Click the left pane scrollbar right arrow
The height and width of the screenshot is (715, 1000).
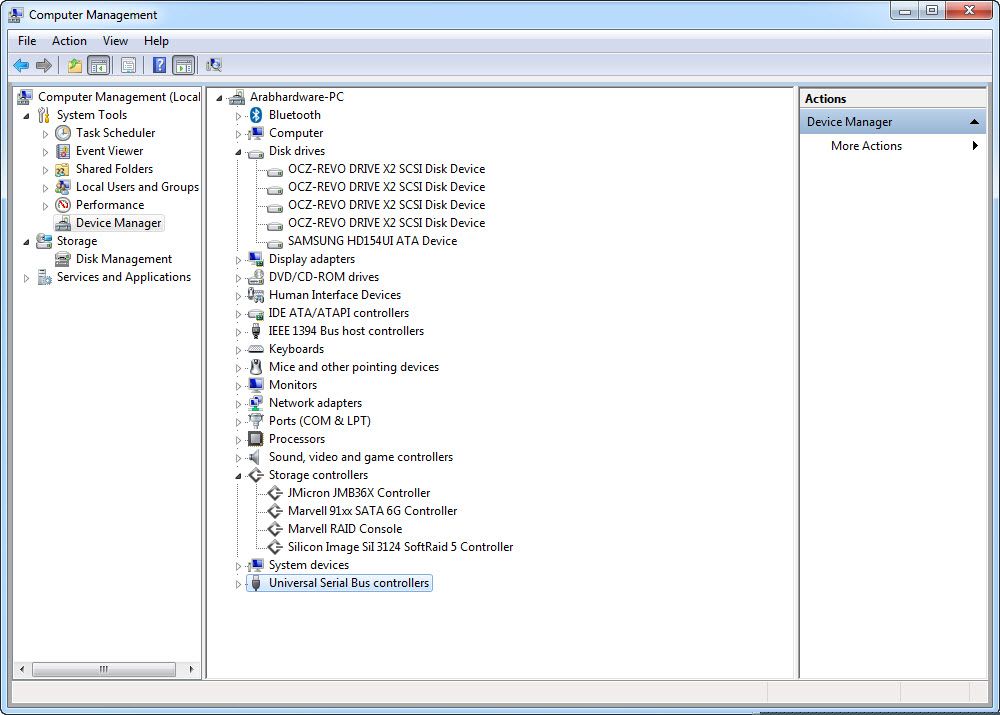click(191, 669)
